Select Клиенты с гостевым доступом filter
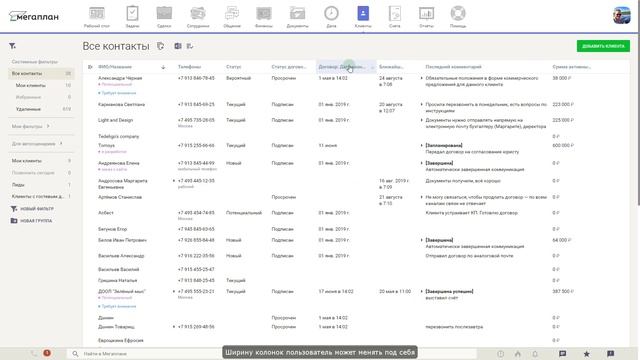This screenshot has width=640, height=360. click(41, 197)
